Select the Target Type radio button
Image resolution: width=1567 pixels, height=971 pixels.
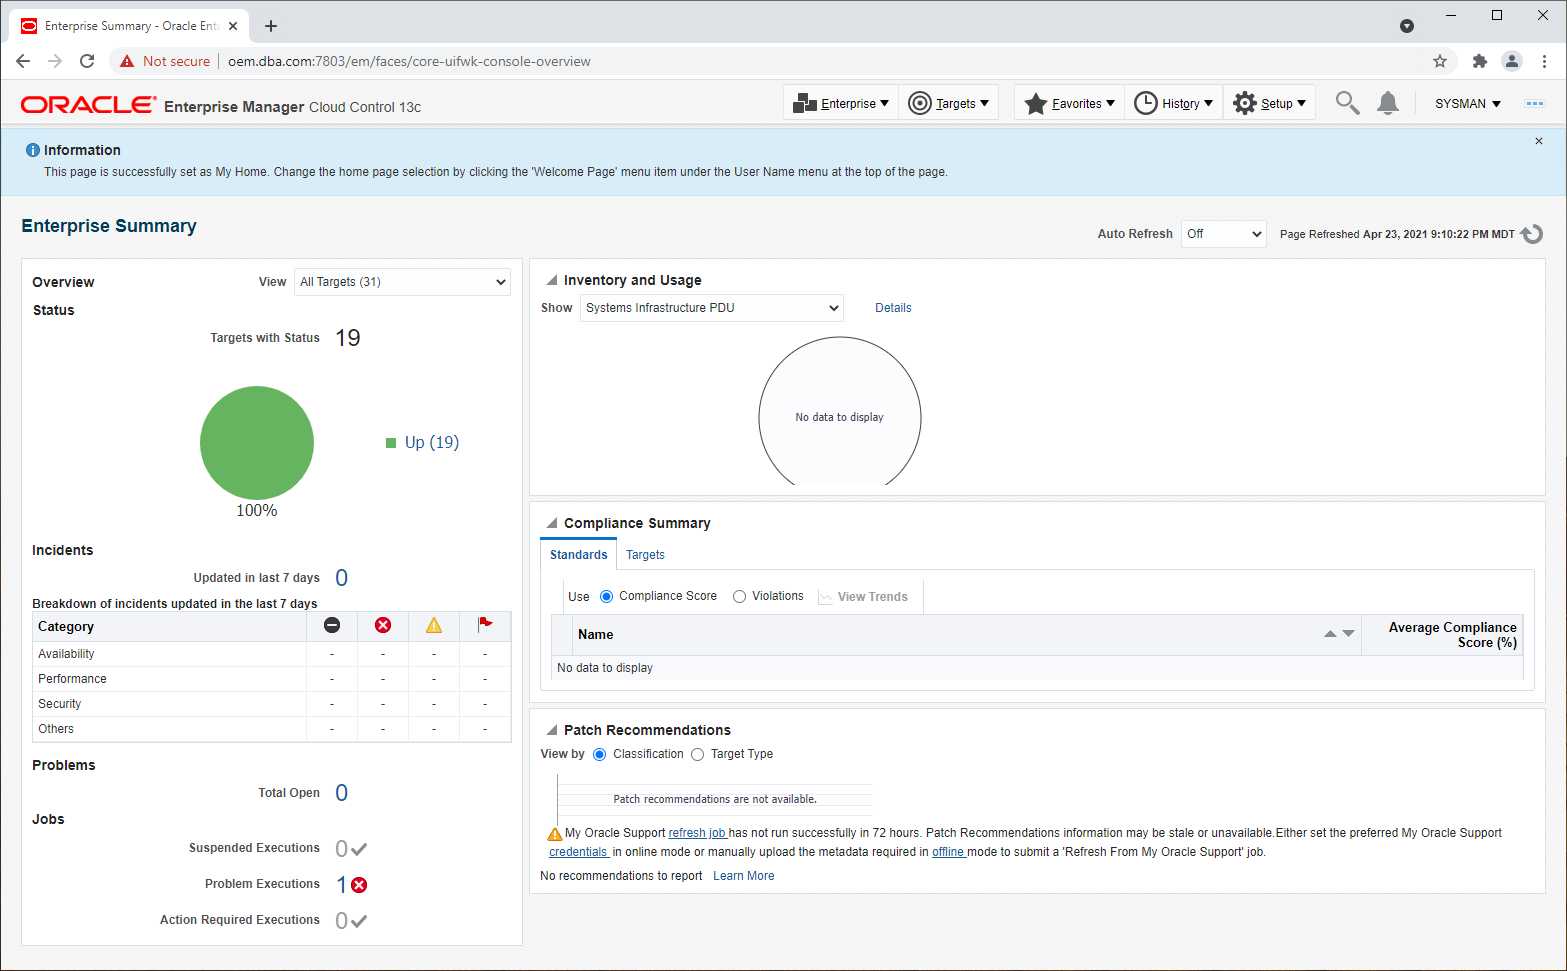point(698,755)
